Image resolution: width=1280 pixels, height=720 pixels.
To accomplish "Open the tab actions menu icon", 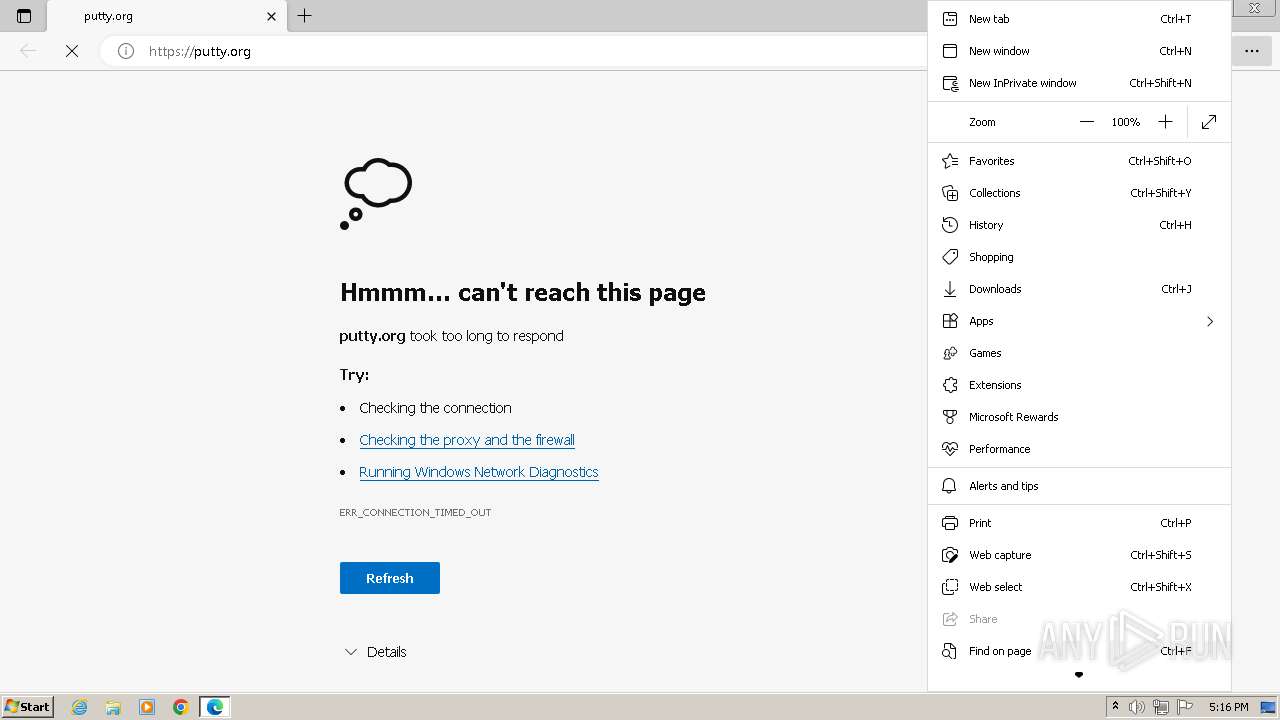I will tap(24, 16).
